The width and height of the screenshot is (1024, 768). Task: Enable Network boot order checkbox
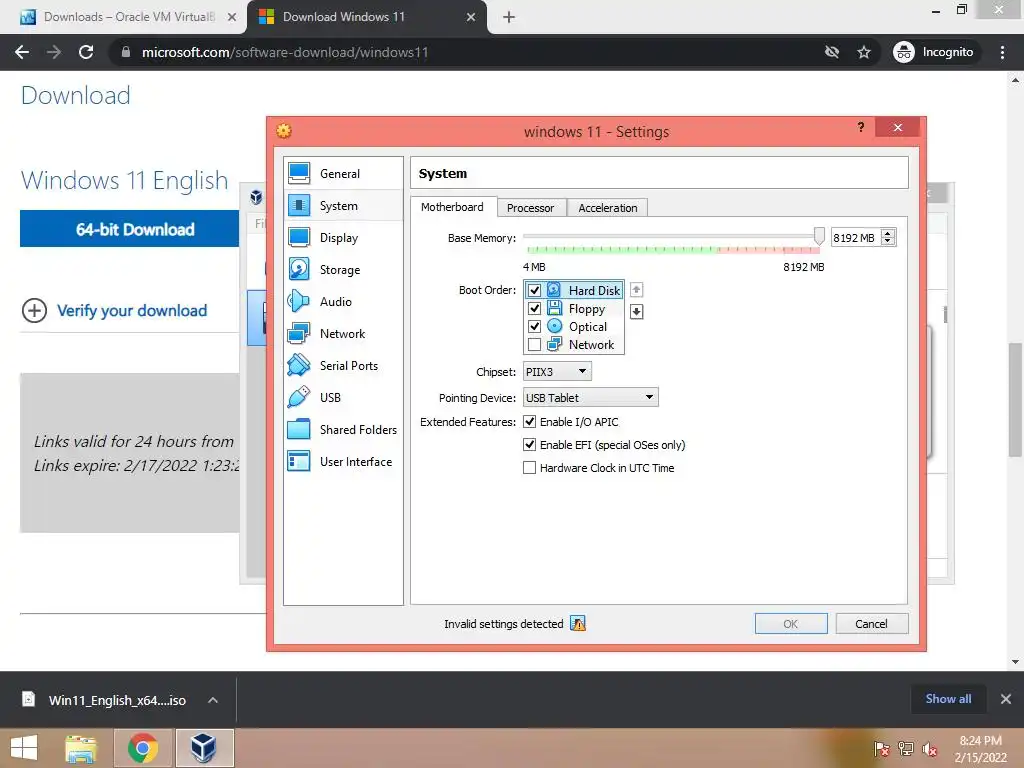tap(534, 345)
